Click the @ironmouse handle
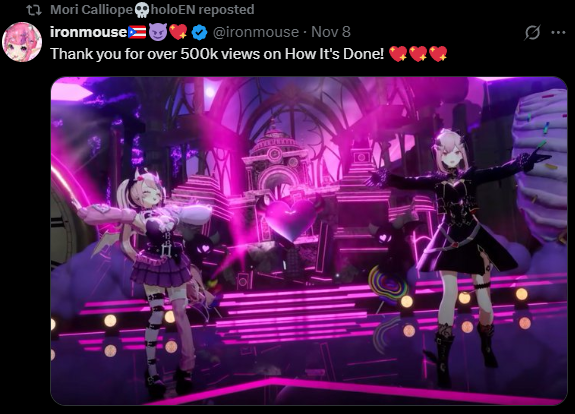Screen dimensions: 575x414 pos(256,32)
